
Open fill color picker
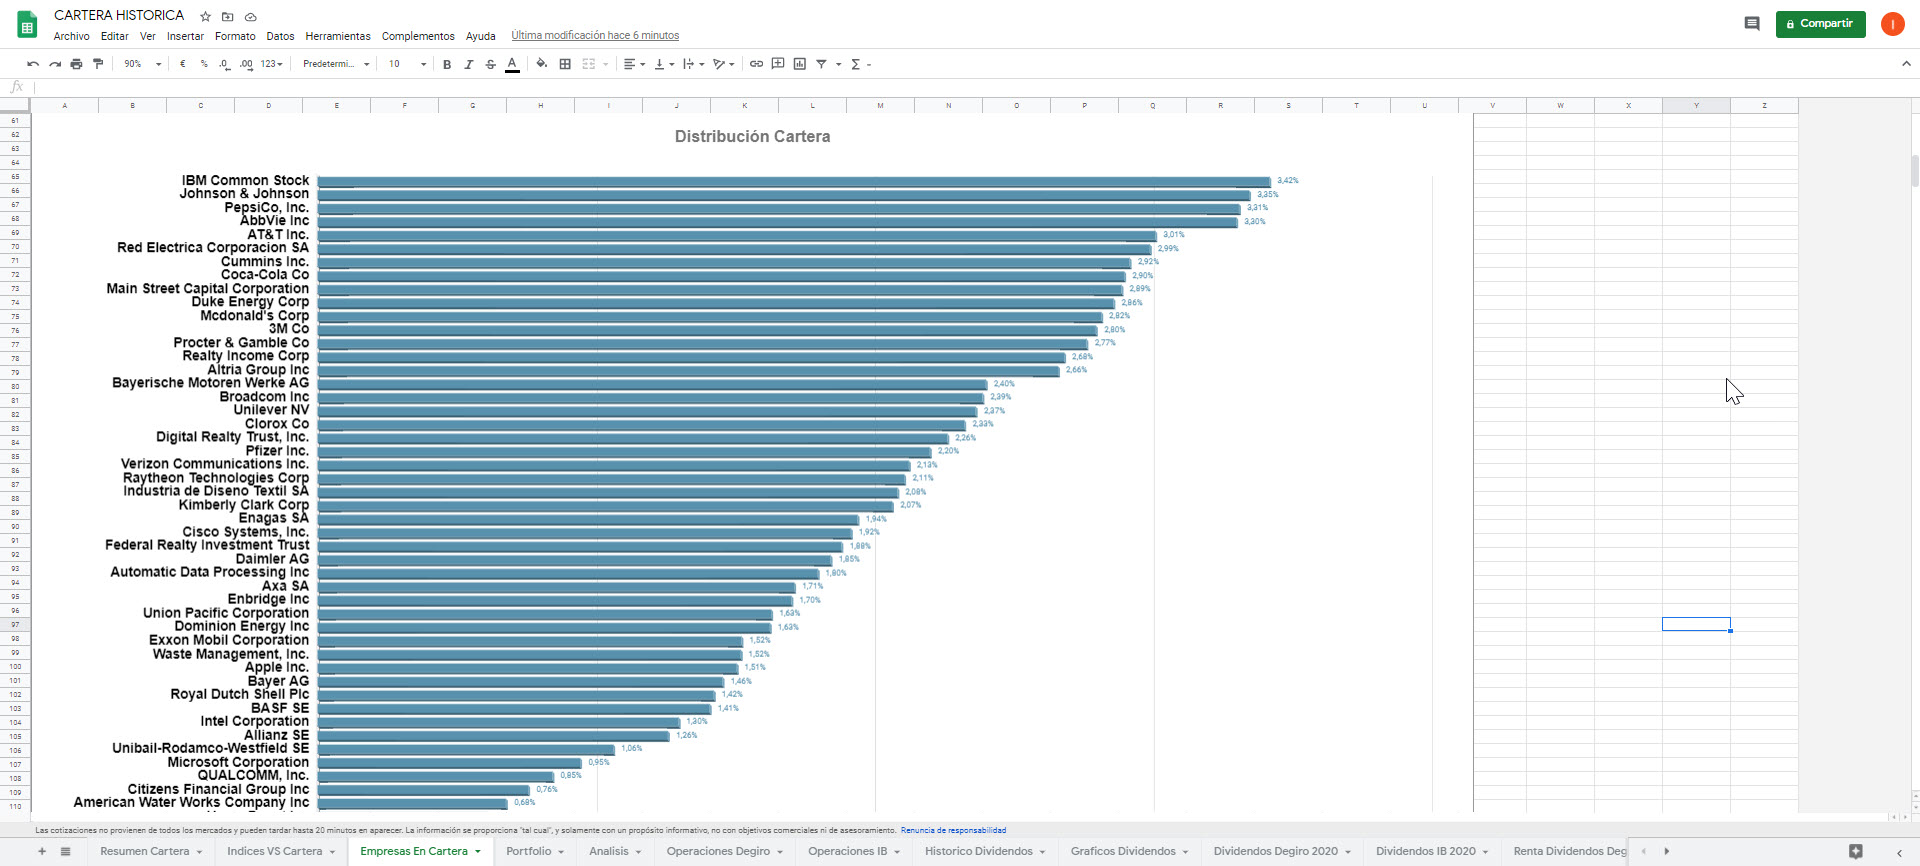coord(542,64)
